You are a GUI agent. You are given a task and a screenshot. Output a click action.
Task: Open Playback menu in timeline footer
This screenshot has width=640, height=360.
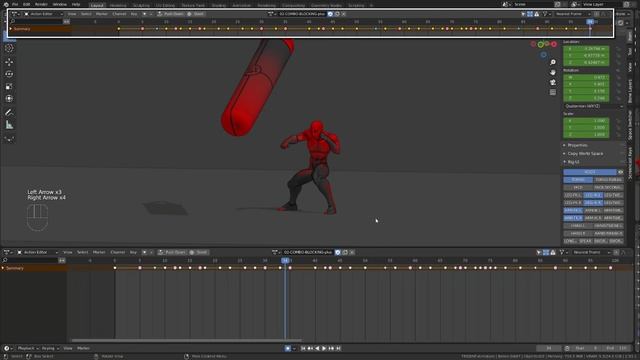pos(28,349)
